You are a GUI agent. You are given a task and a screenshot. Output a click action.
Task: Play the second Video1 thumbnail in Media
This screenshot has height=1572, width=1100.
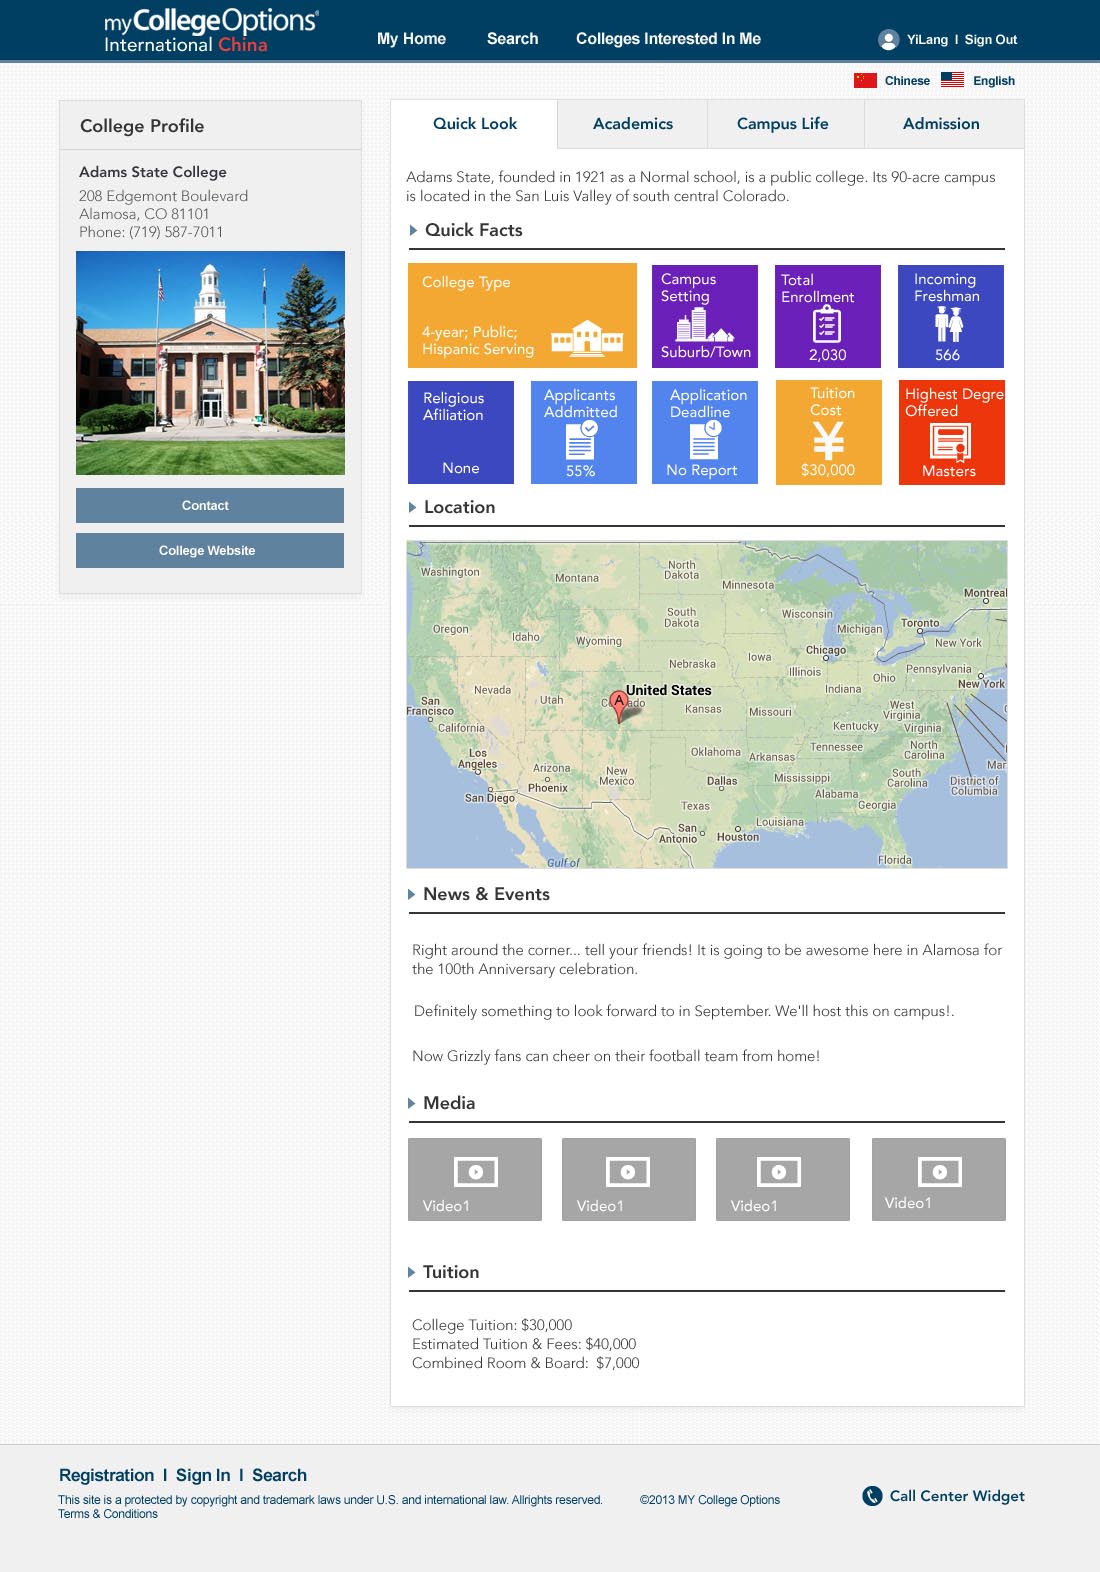(x=629, y=1179)
